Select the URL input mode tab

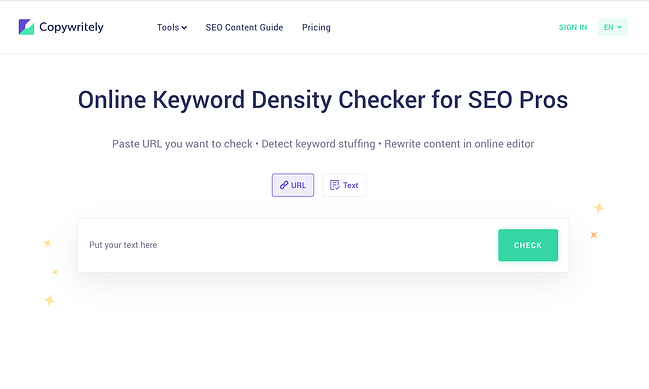tap(293, 185)
